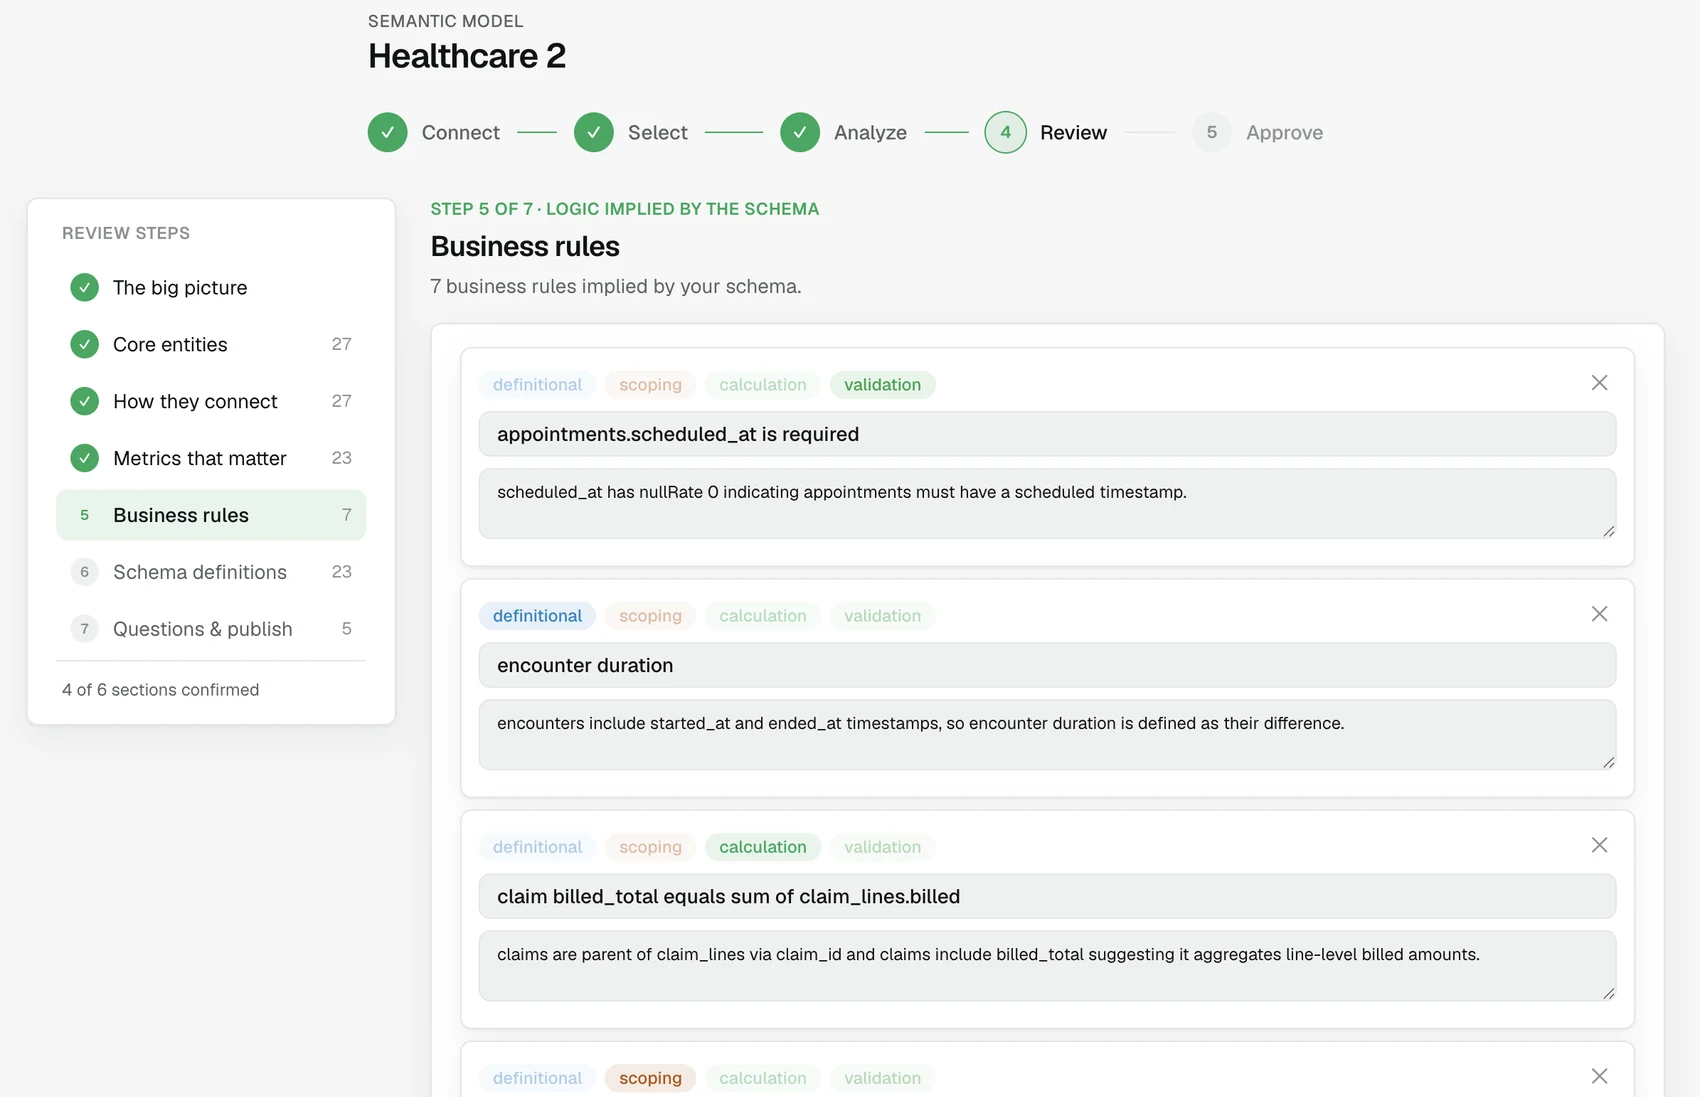The height and width of the screenshot is (1097, 1700).
Task: Open The big picture review step
Action: pos(211,288)
